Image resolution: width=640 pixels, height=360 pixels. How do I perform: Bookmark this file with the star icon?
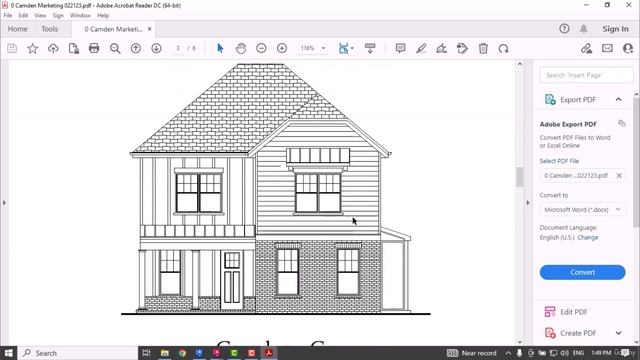tap(32, 48)
